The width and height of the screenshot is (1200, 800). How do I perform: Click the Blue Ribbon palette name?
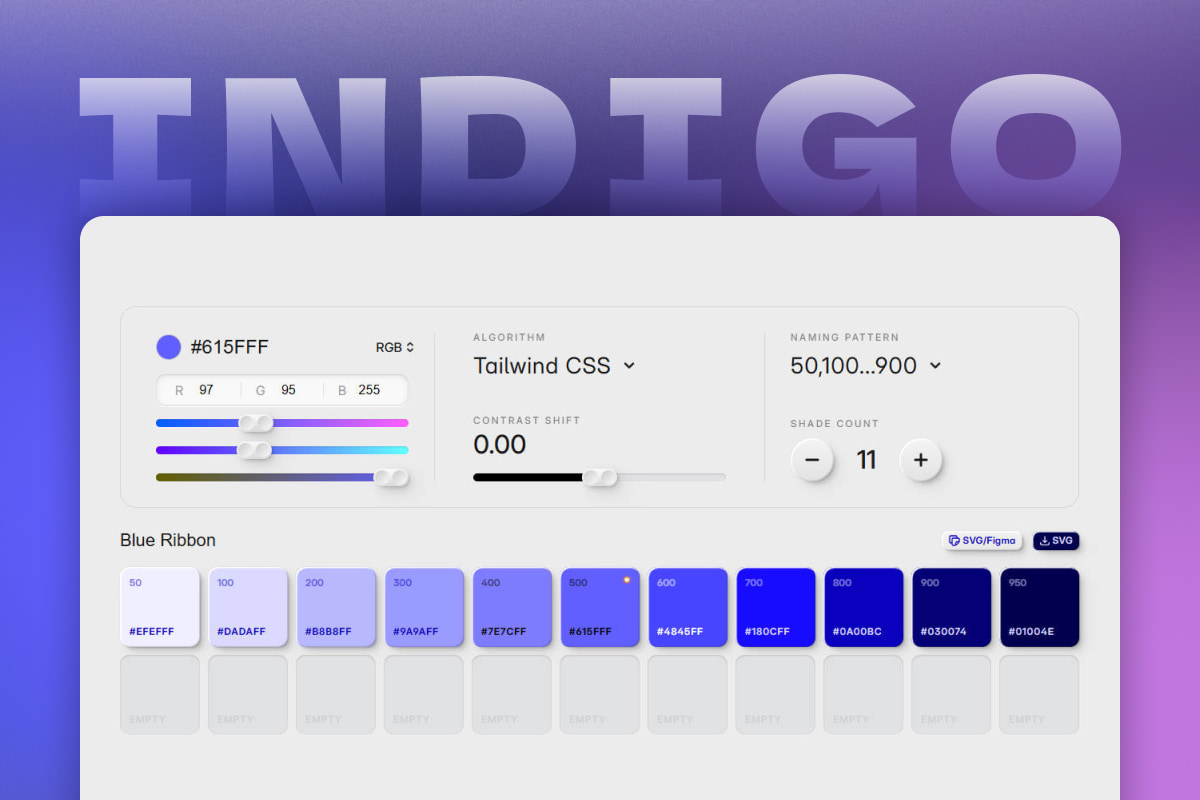(x=168, y=540)
